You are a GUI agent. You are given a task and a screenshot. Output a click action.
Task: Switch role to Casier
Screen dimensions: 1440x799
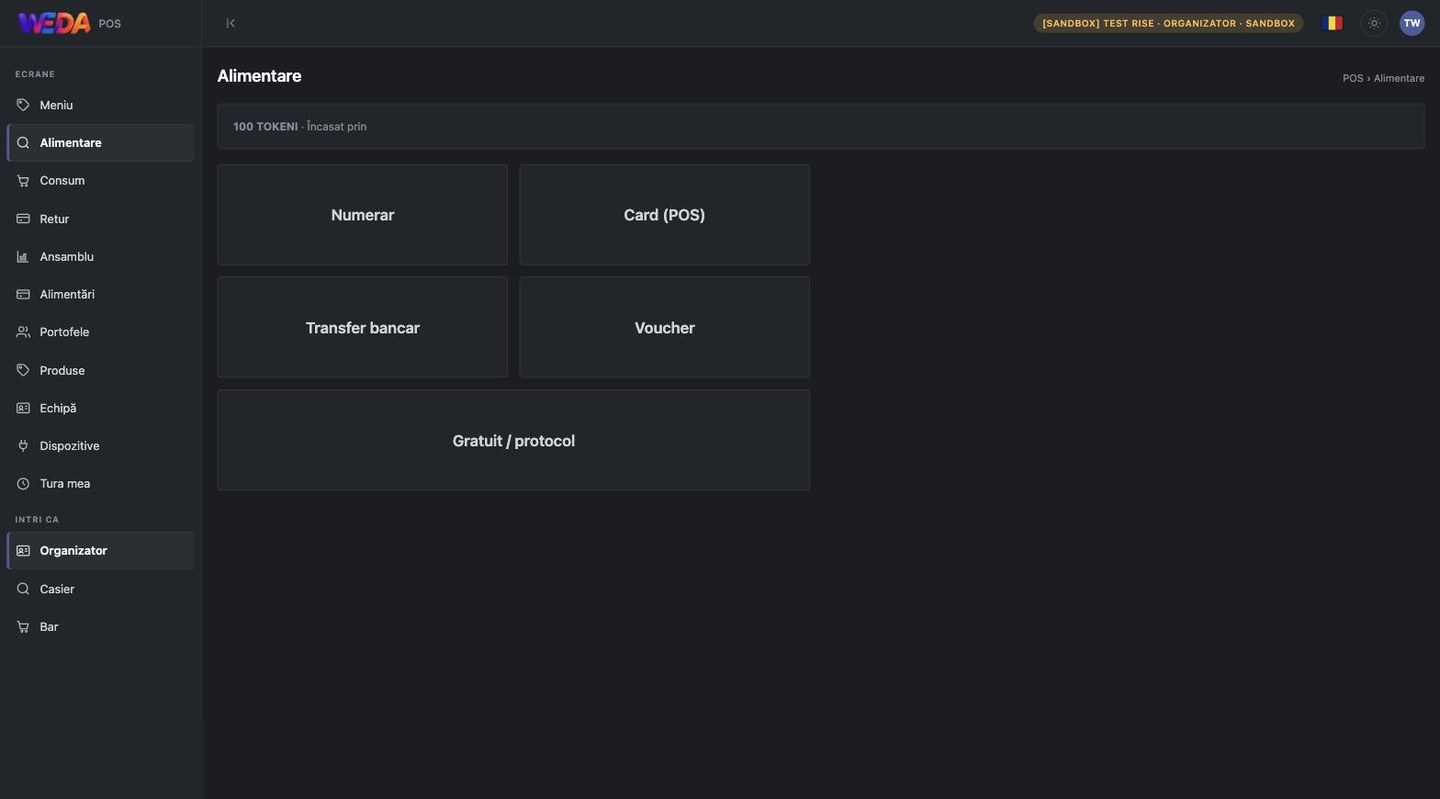coord(100,589)
